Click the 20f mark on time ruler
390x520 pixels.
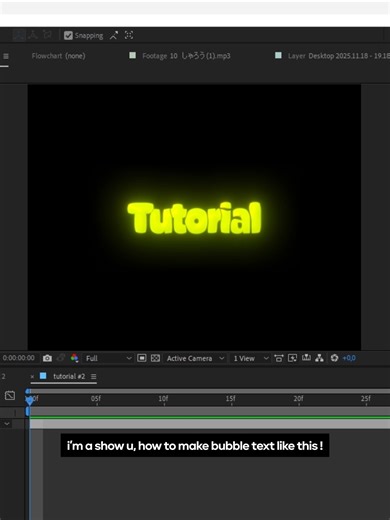(x=298, y=398)
